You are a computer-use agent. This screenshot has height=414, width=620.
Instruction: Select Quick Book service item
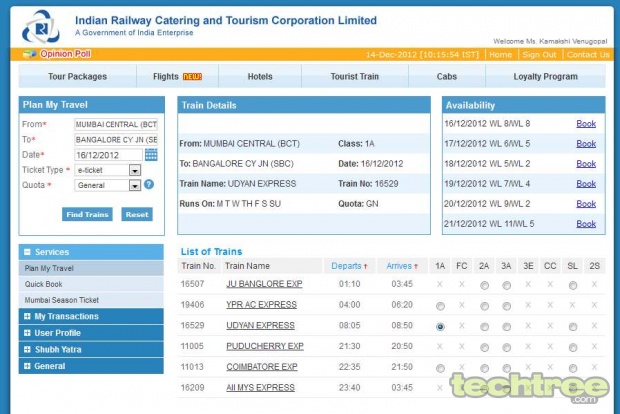pos(91,284)
